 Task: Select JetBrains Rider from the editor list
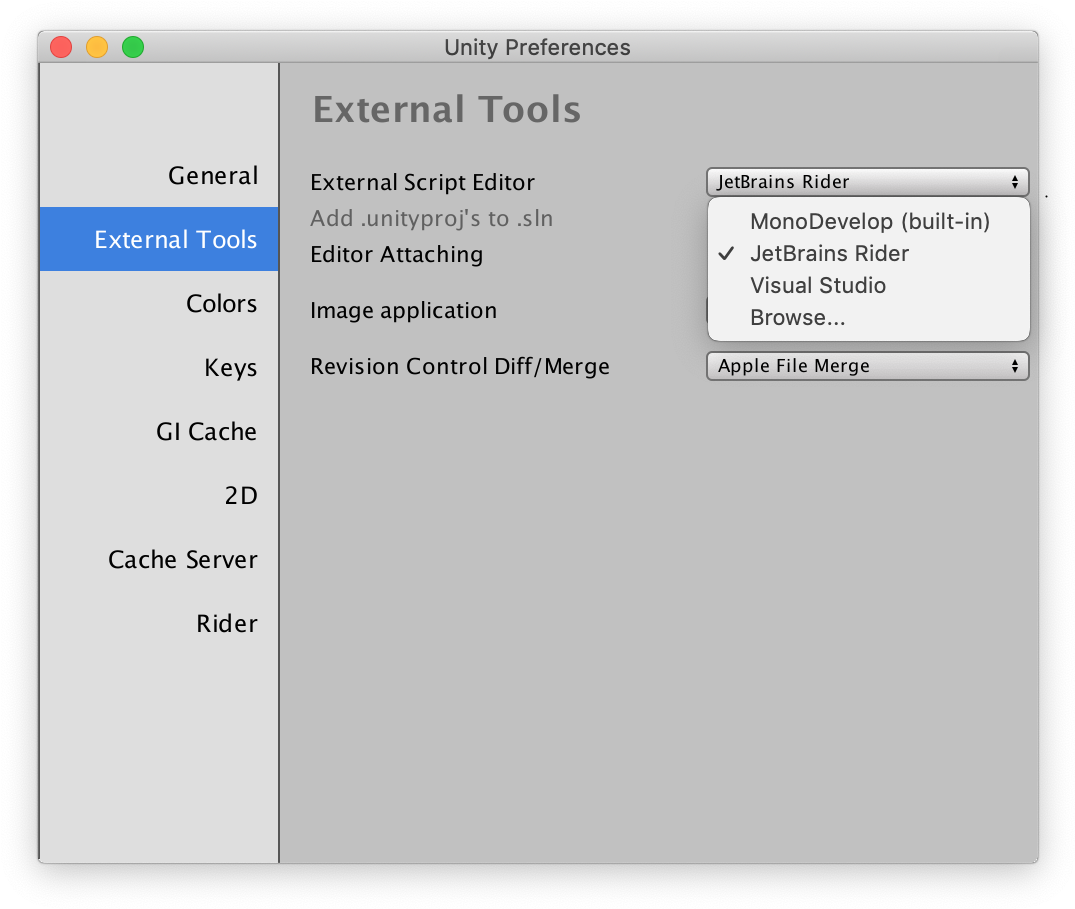click(829, 253)
